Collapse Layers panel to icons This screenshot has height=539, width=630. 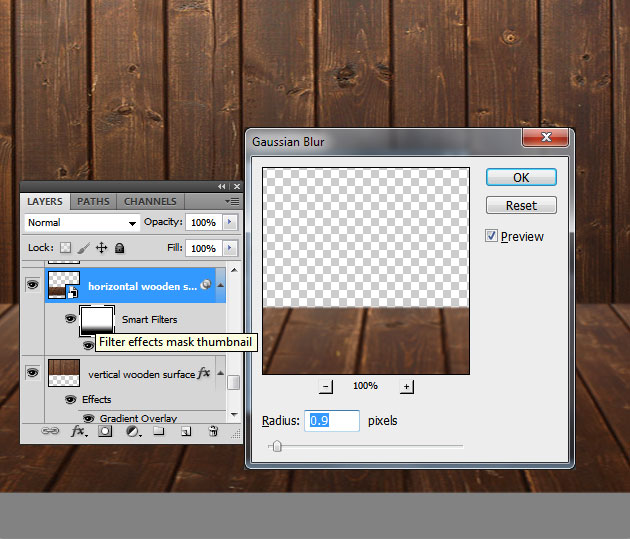coord(221,186)
